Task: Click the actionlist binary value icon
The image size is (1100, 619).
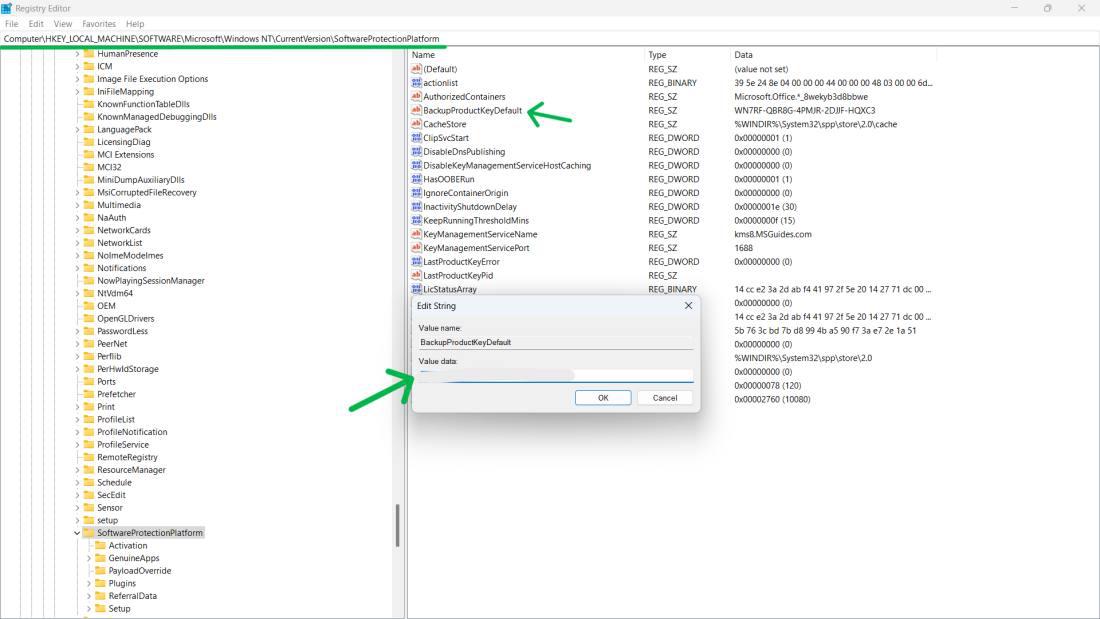Action: [x=416, y=83]
